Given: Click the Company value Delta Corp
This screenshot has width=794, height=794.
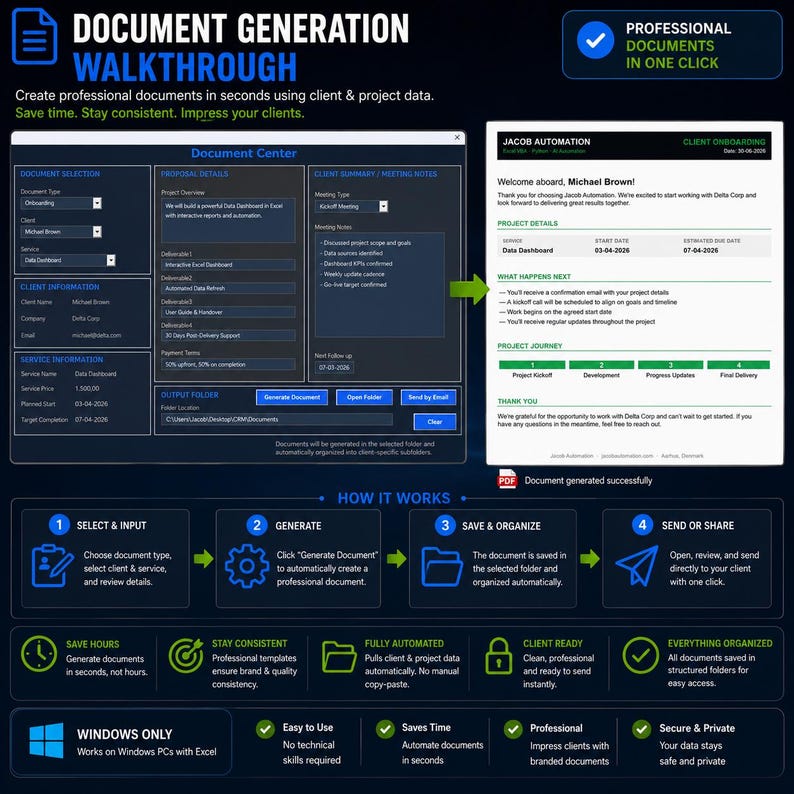Looking at the screenshot, I should tap(86, 319).
